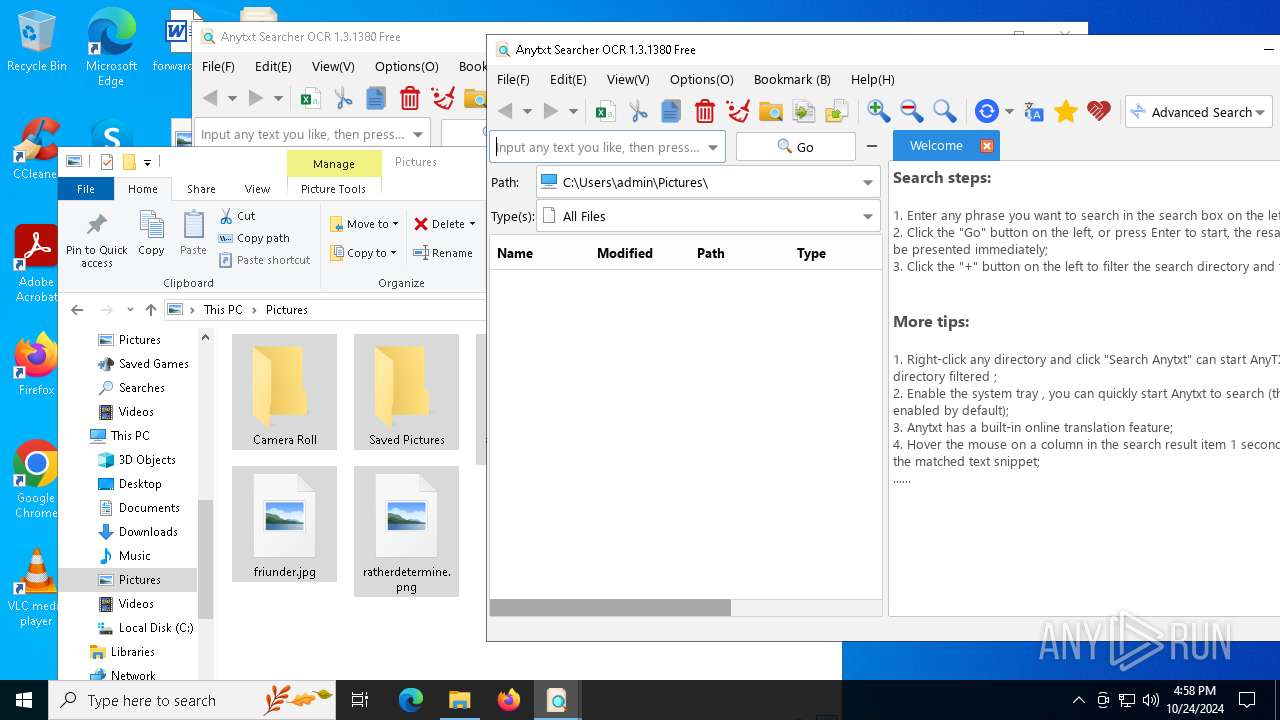Click the zoom out magnifier icon
The height and width of the screenshot is (720, 1280).
(x=911, y=111)
